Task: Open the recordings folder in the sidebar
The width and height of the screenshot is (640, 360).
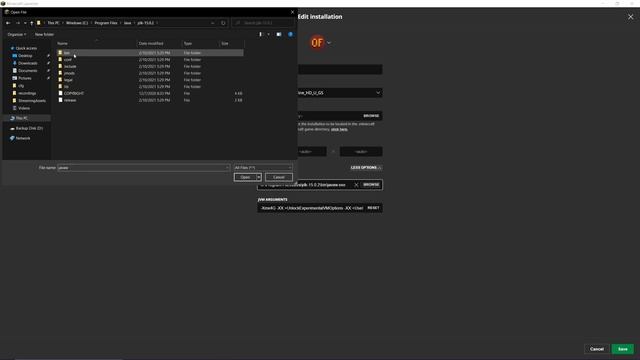Action: (x=27, y=93)
